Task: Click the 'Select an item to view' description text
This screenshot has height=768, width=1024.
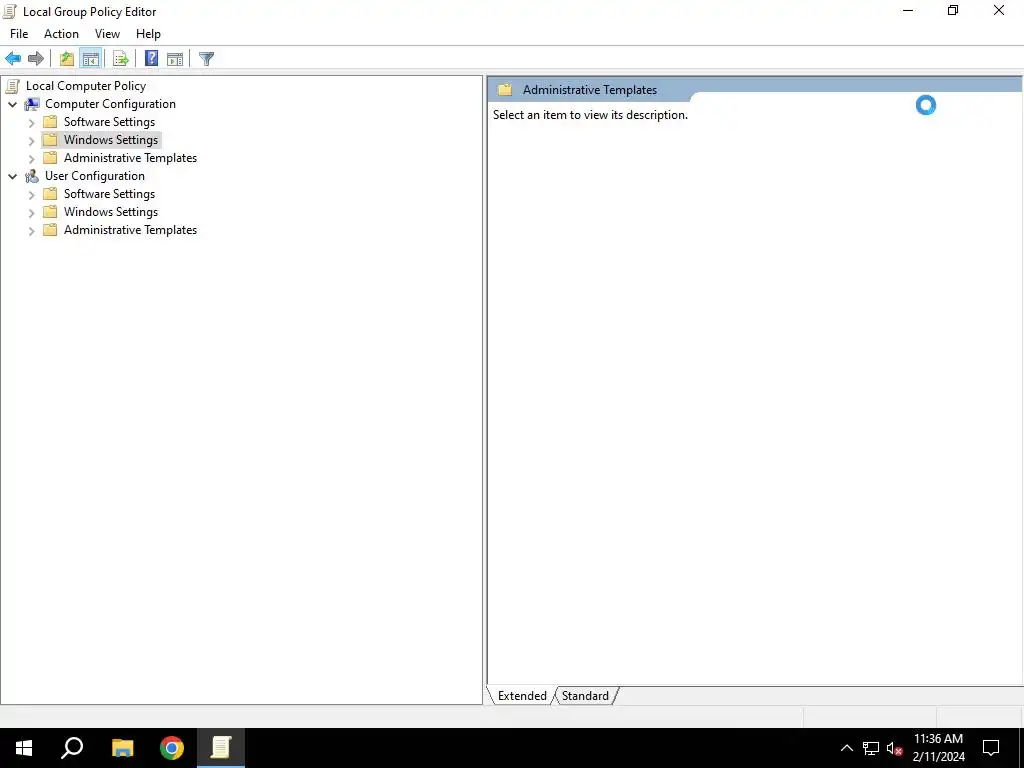Action: click(590, 115)
